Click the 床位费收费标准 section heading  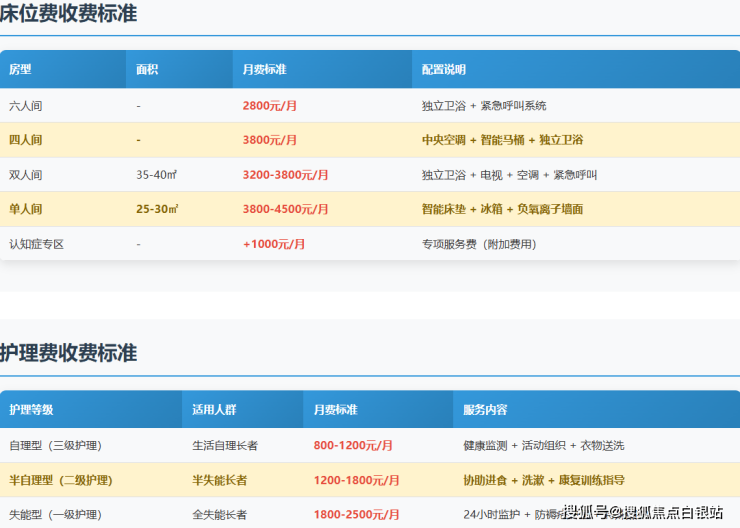(69, 14)
